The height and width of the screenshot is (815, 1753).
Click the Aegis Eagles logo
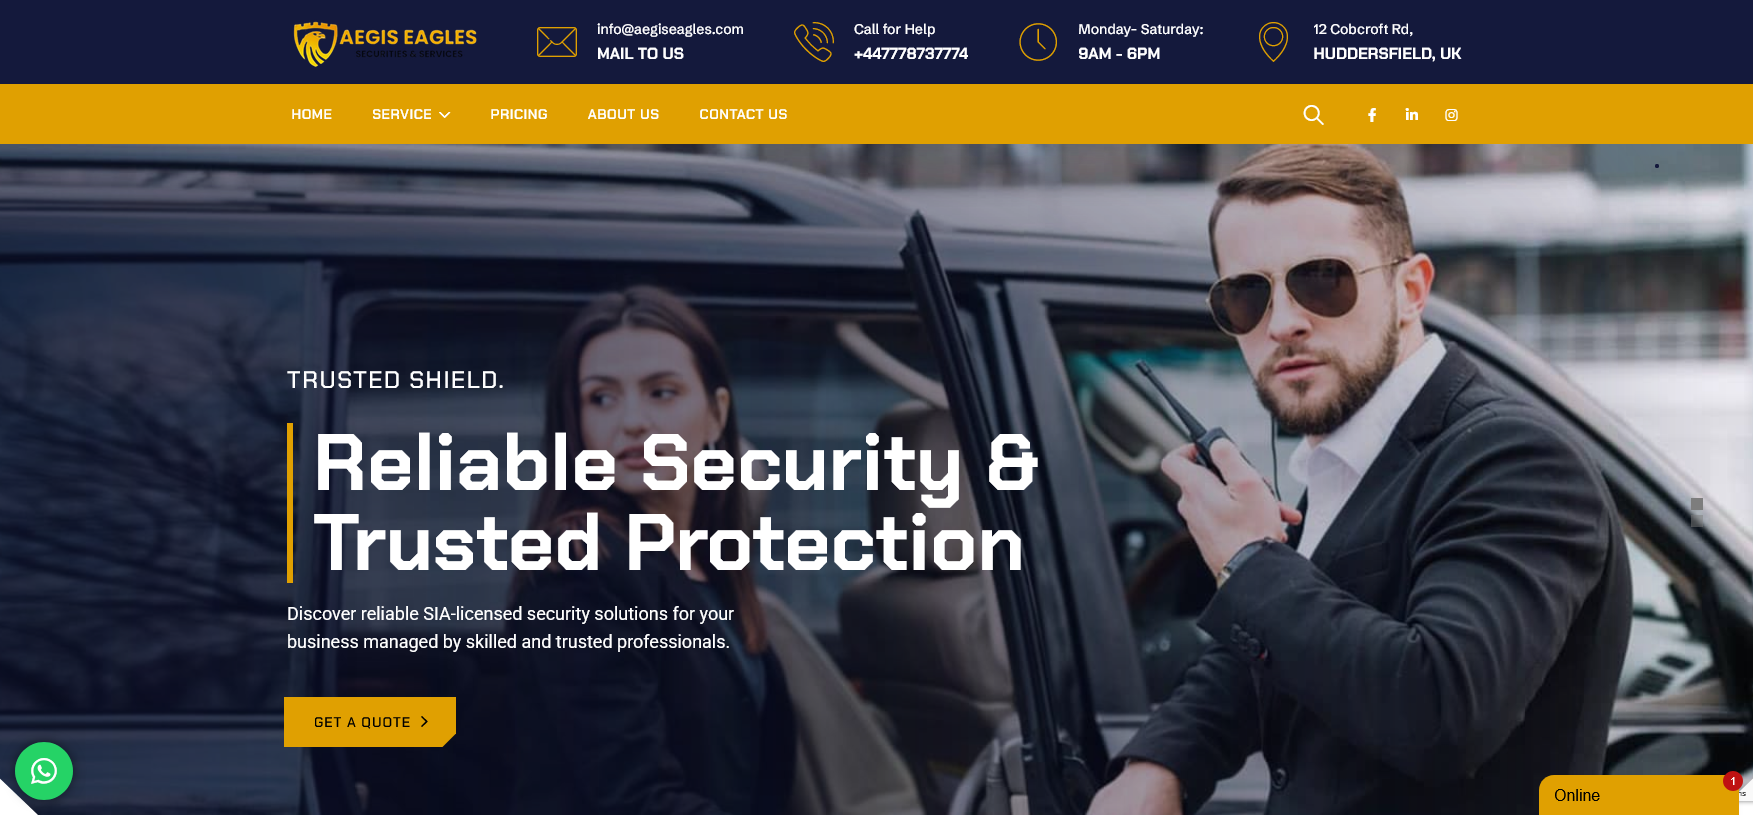pyautogui.click(x=385, y=43)
